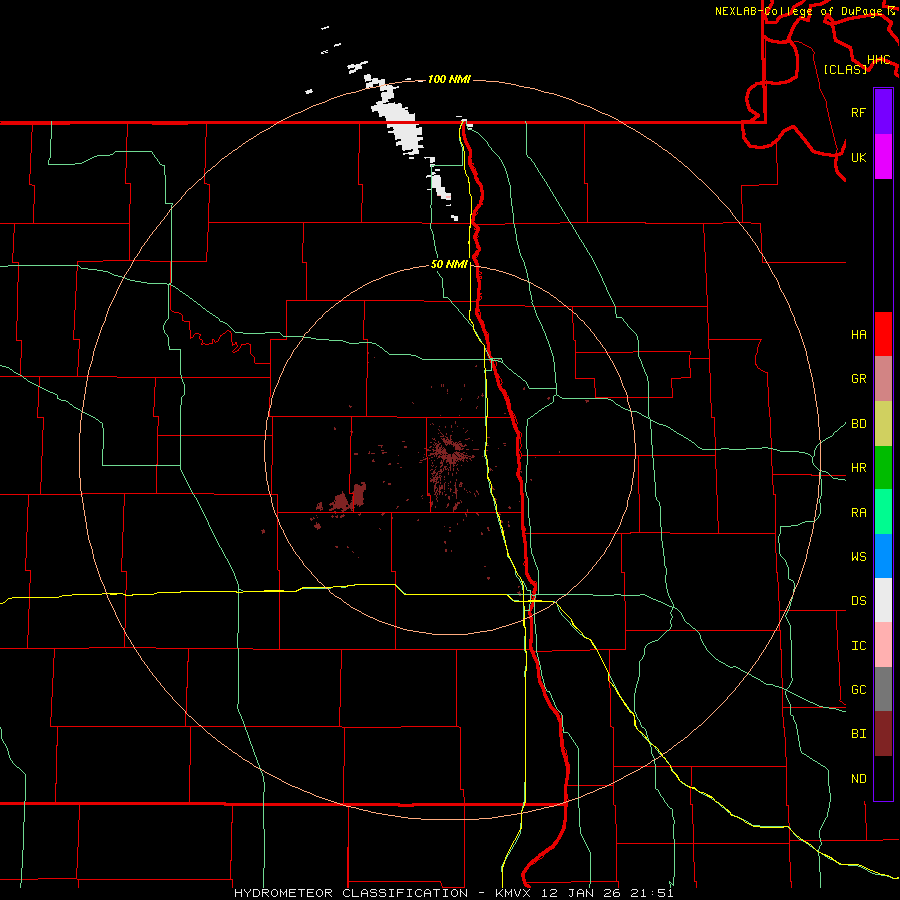This screenshot has width=900, height=900.
Task: Click the ND black legend swatch
Action: [883, 778]
